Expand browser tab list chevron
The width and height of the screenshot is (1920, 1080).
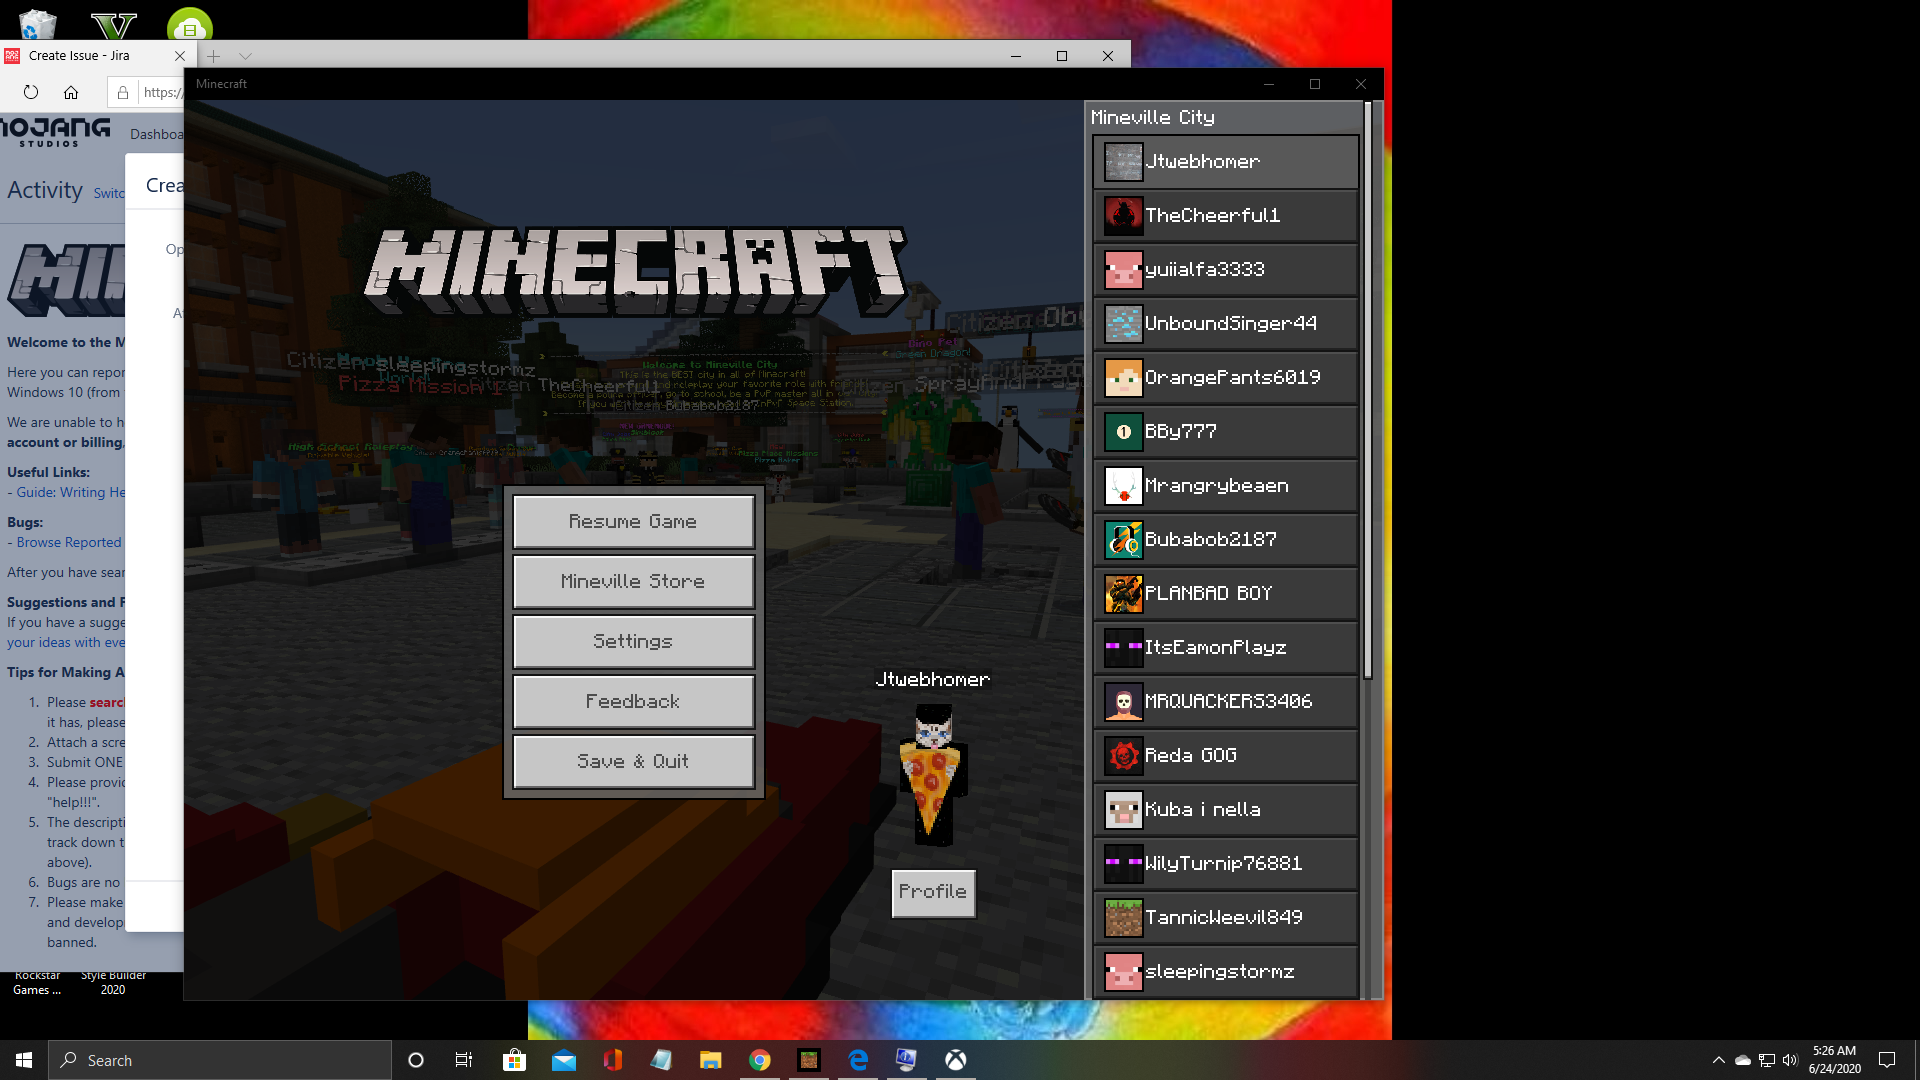[245, 56]
